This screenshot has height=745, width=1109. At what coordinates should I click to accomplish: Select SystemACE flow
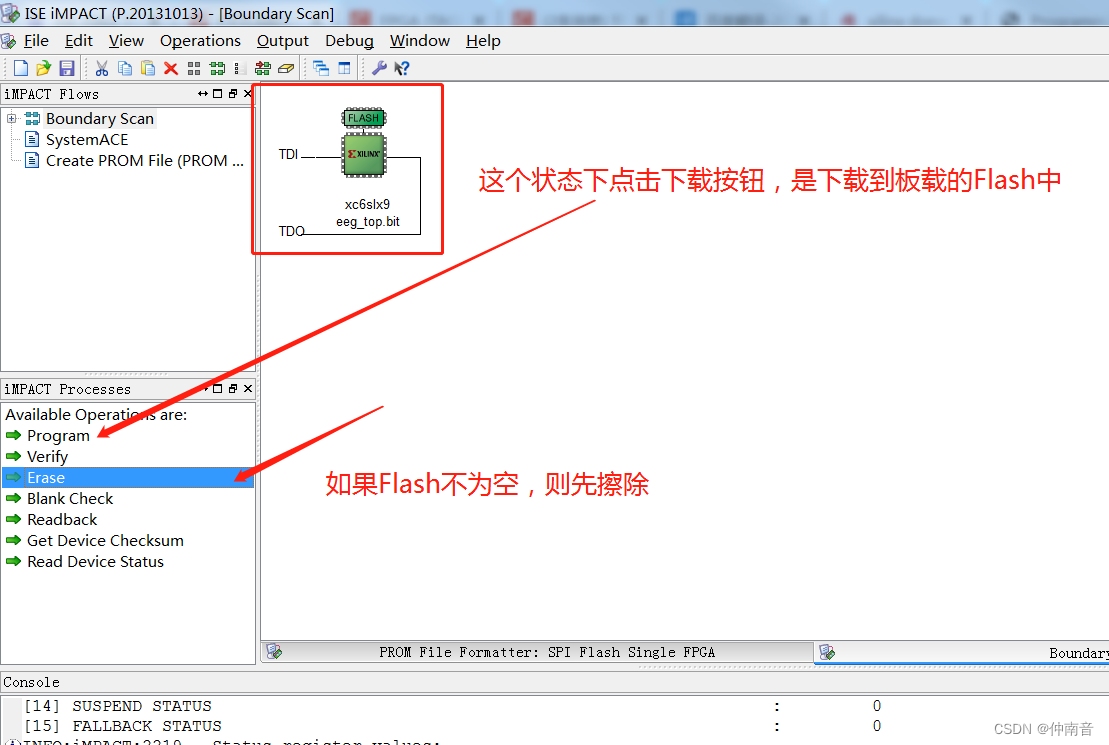pos(87,139)
